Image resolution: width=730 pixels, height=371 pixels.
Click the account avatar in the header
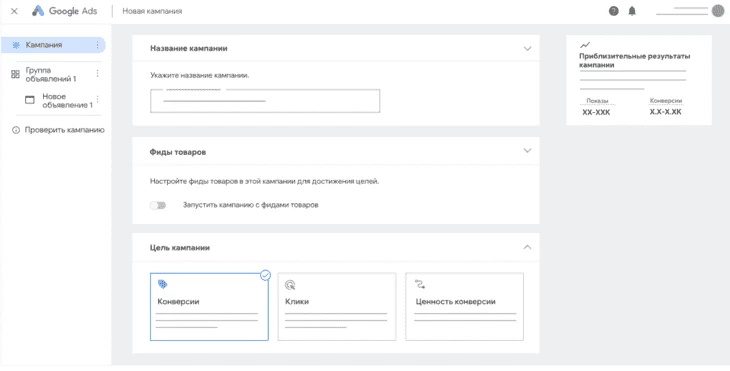click(x=717, y=11)
